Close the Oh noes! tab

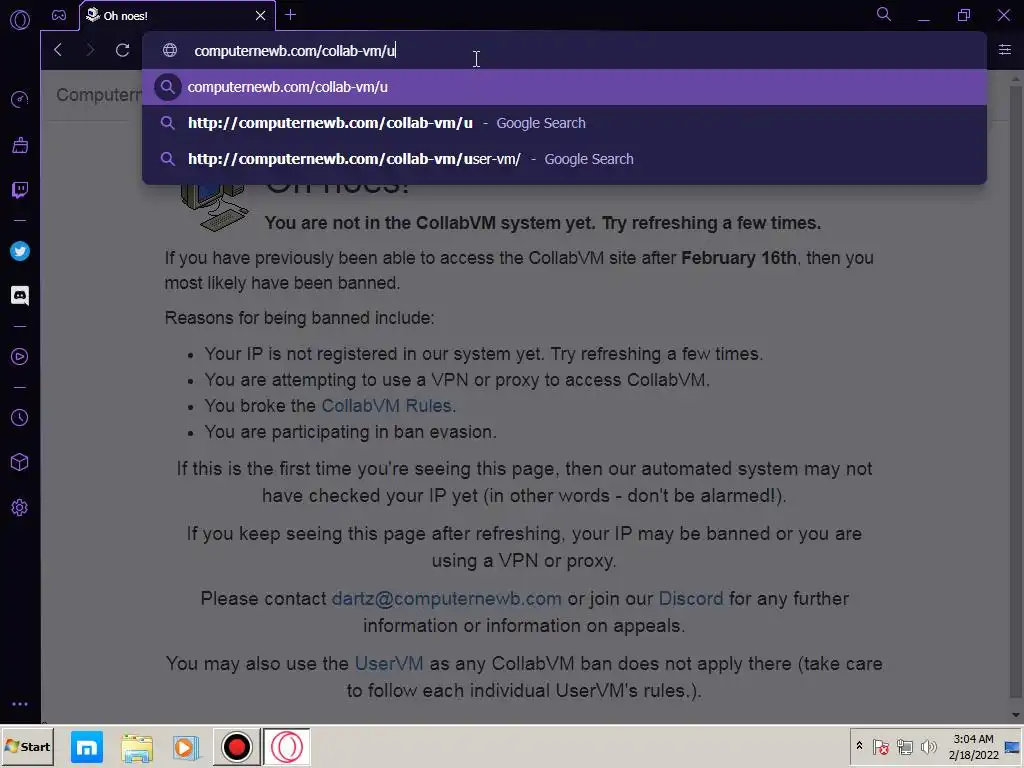tap(261, 15)
